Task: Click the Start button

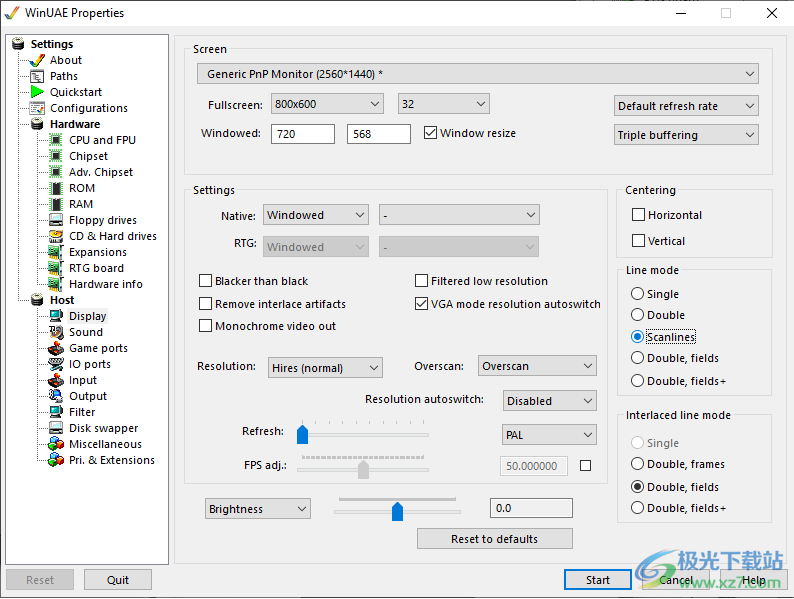Action: click(x=598, y=580)
